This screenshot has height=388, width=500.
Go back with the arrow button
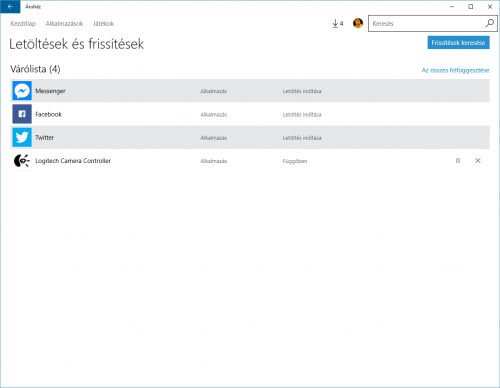tap(10, 7)
